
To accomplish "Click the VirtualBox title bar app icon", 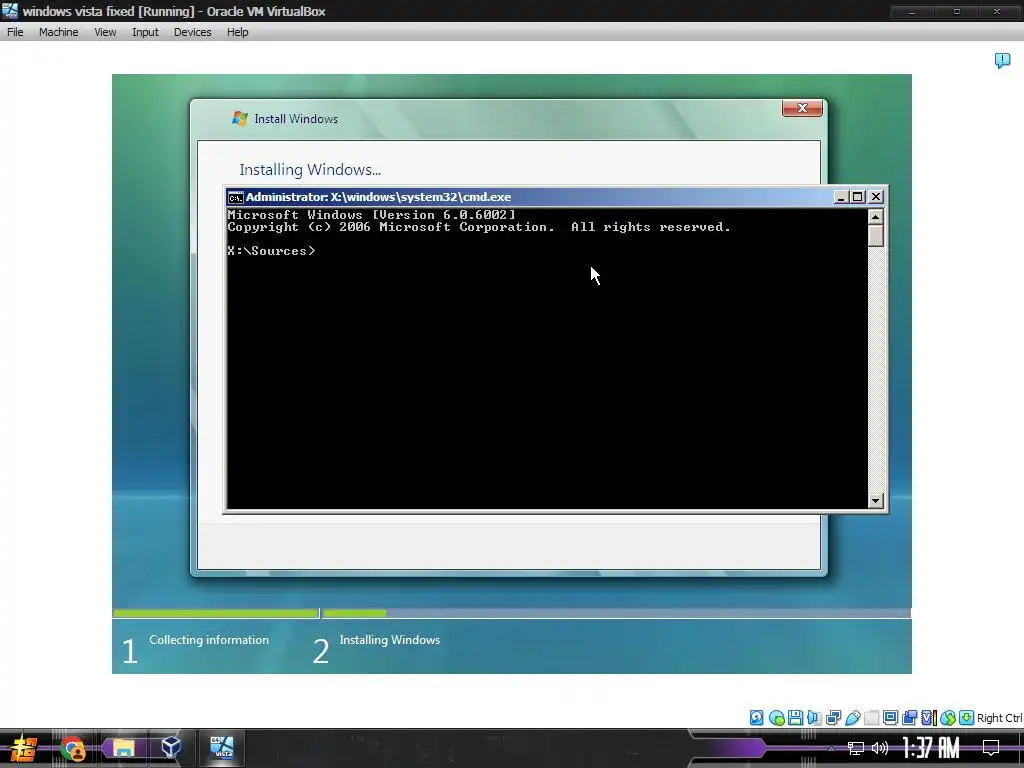I will (10, 11).
